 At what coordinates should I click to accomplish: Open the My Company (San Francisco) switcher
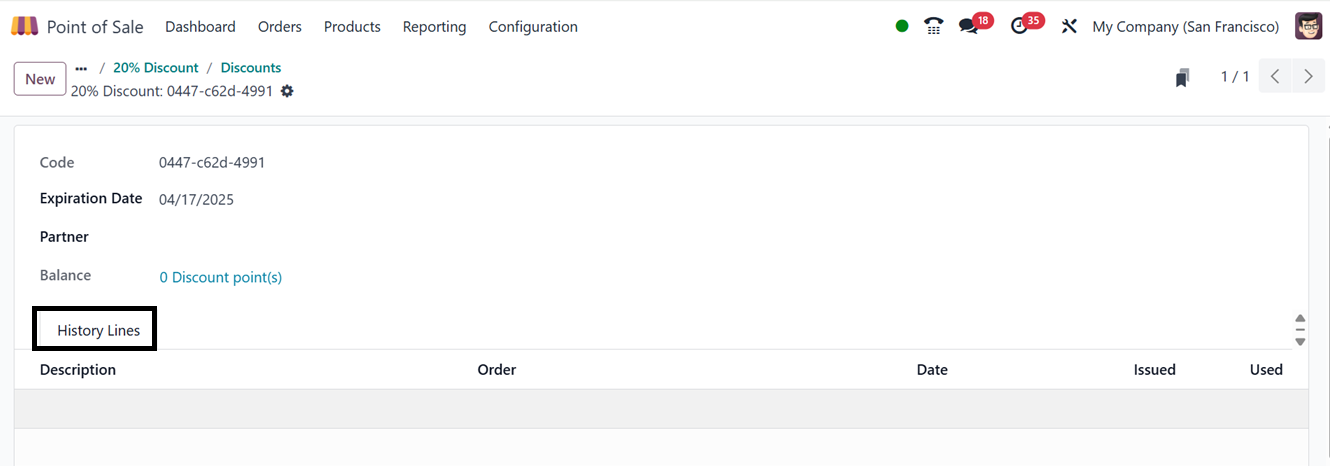coord(1185,27)
